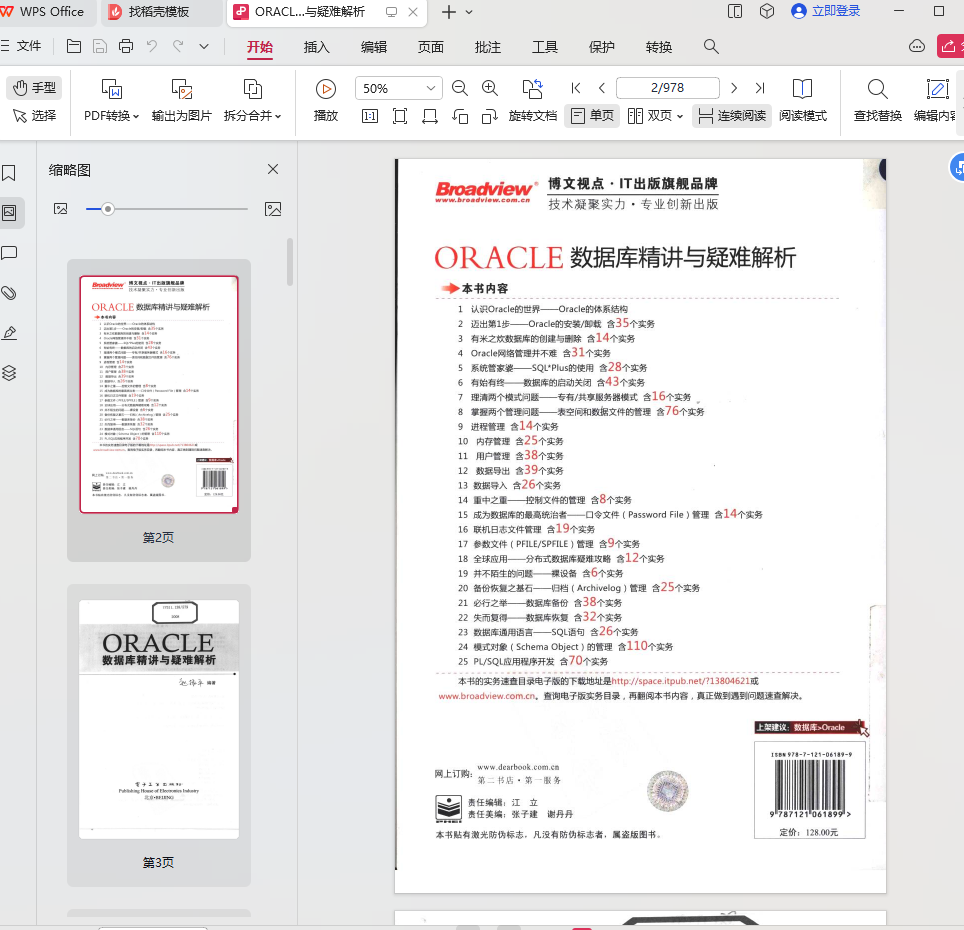Screen dimensions: 964x930
Task: Select the Hand tool (手型)
Action: pos(34,88)
